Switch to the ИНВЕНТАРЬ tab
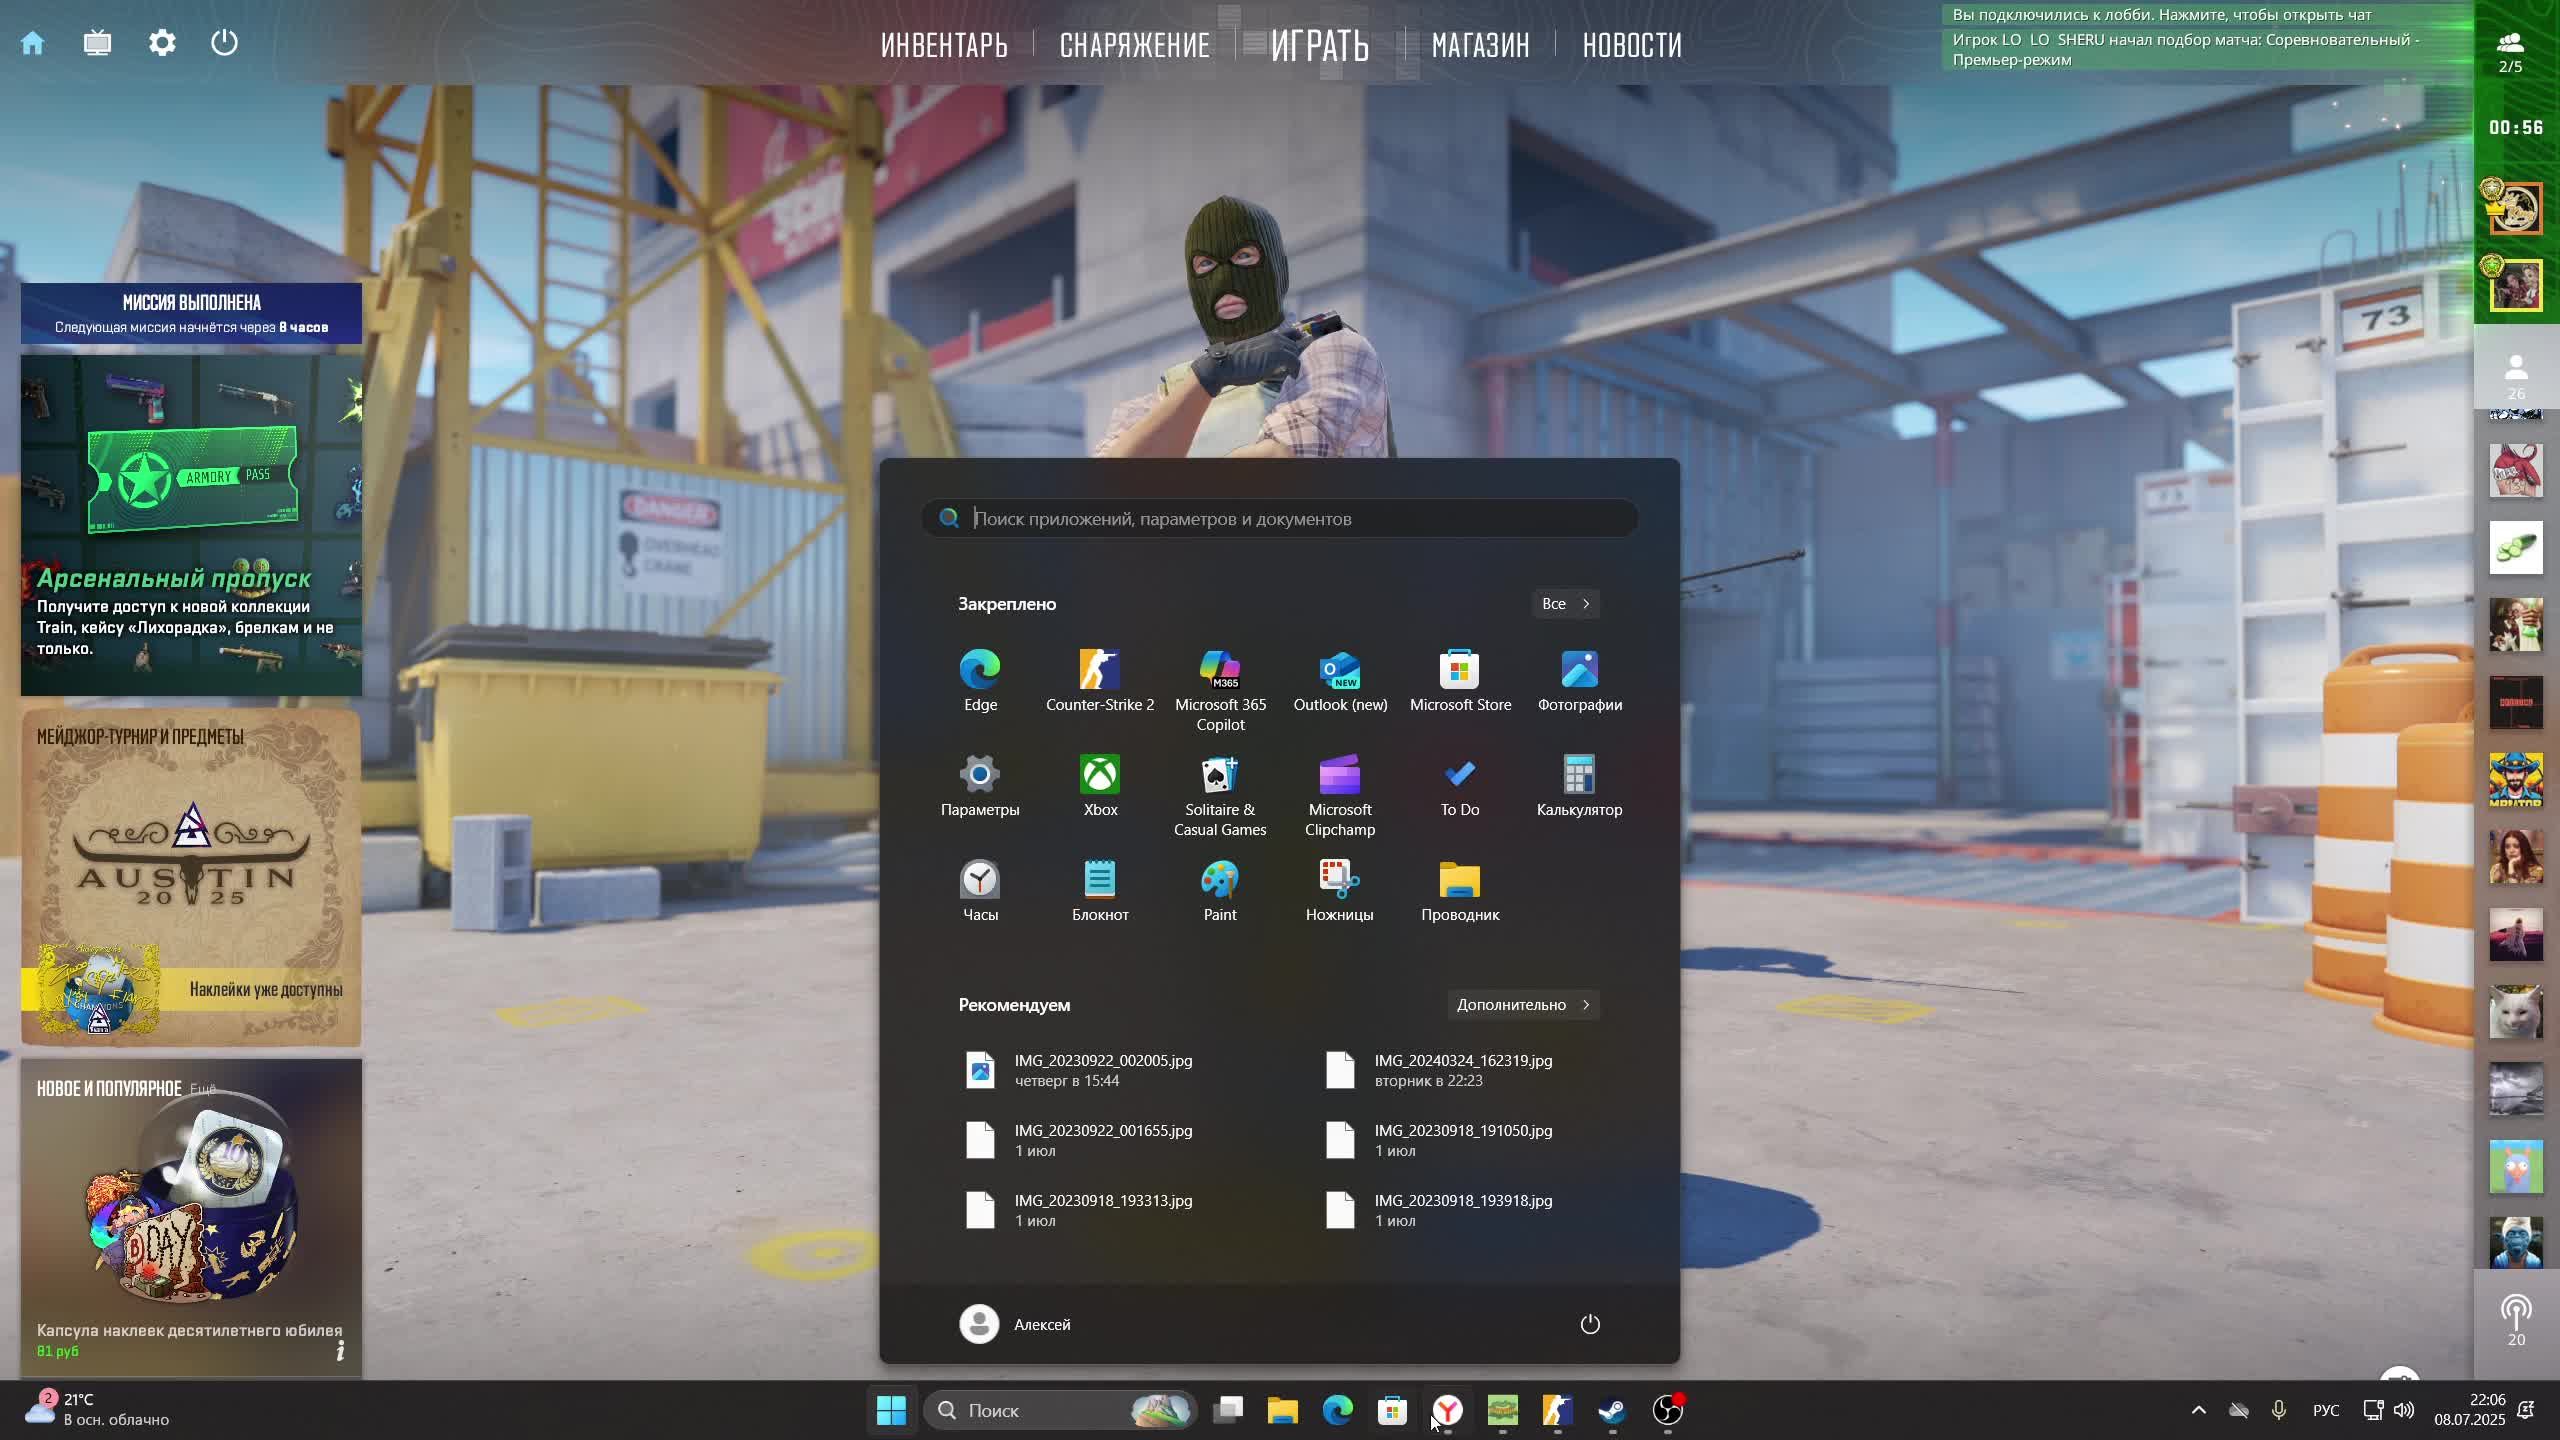 (x=944, y=45)
